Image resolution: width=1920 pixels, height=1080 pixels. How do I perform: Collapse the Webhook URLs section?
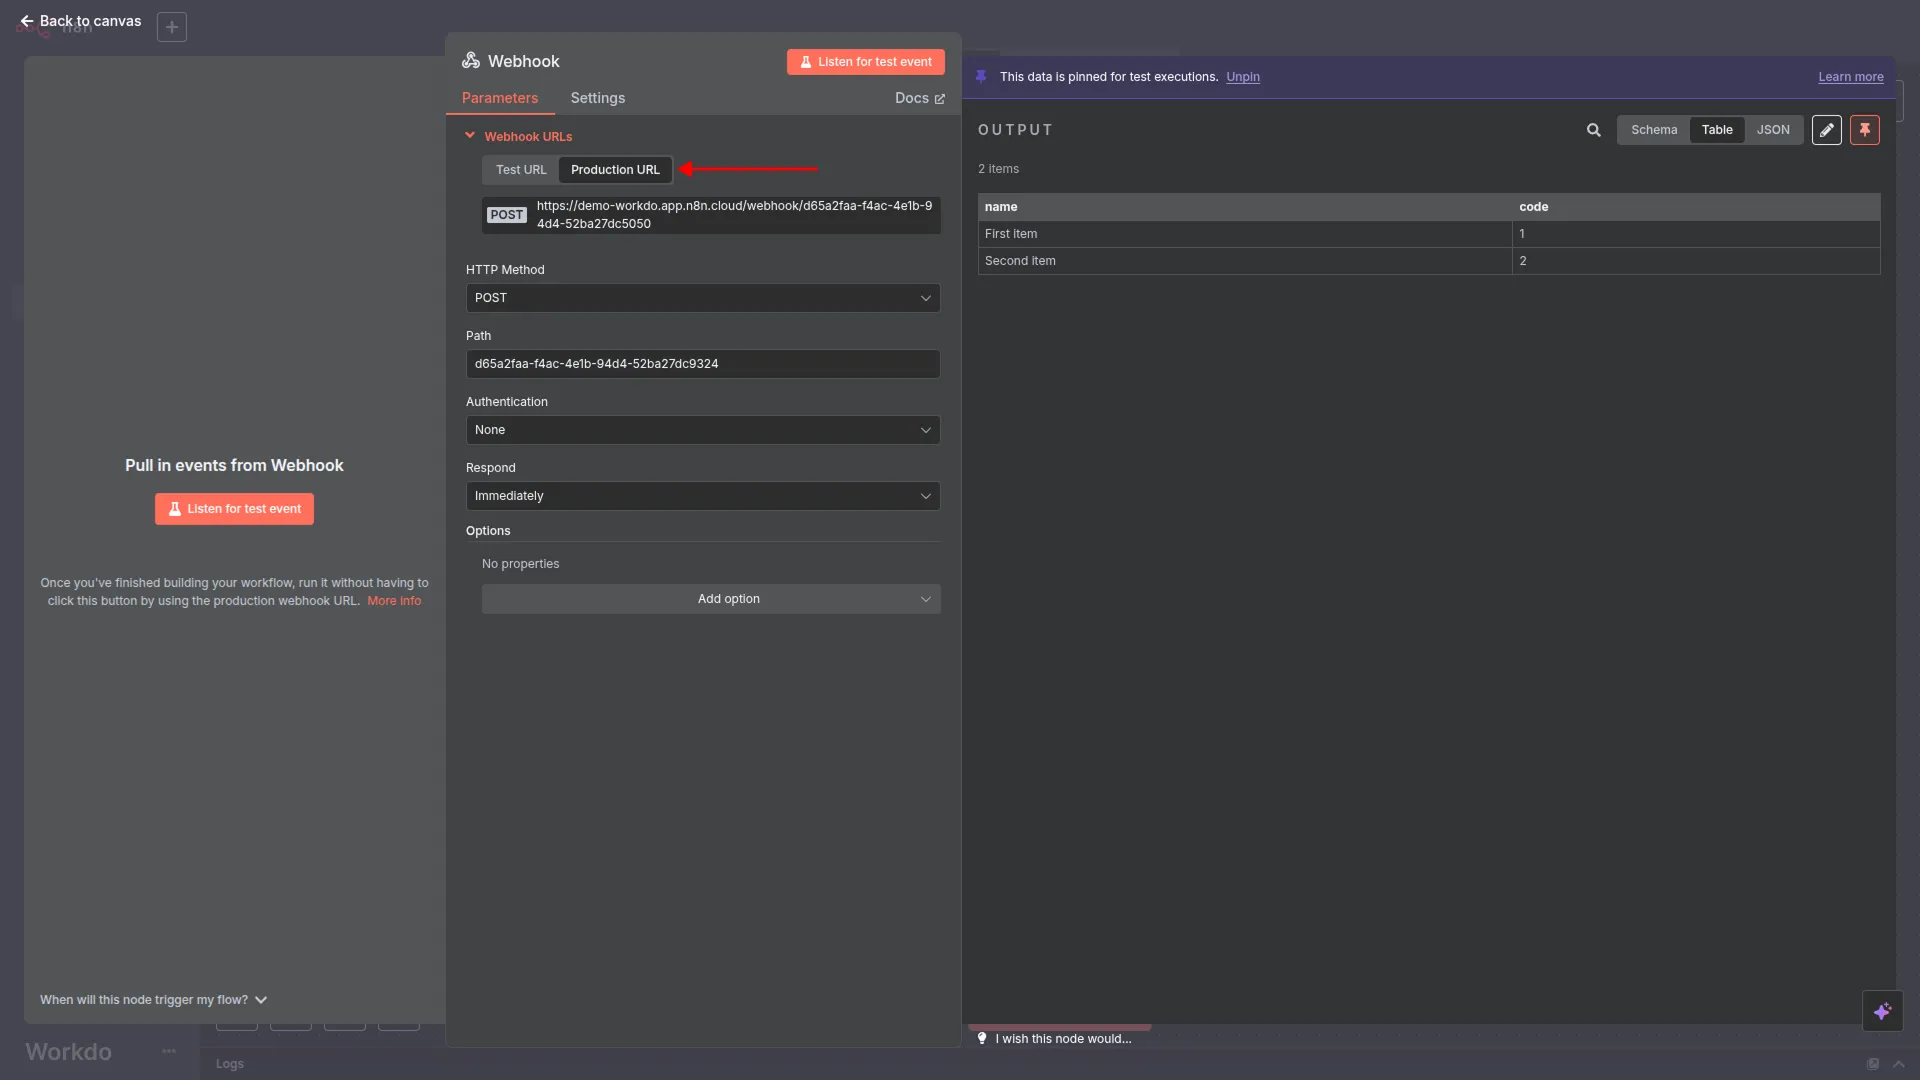470,136
